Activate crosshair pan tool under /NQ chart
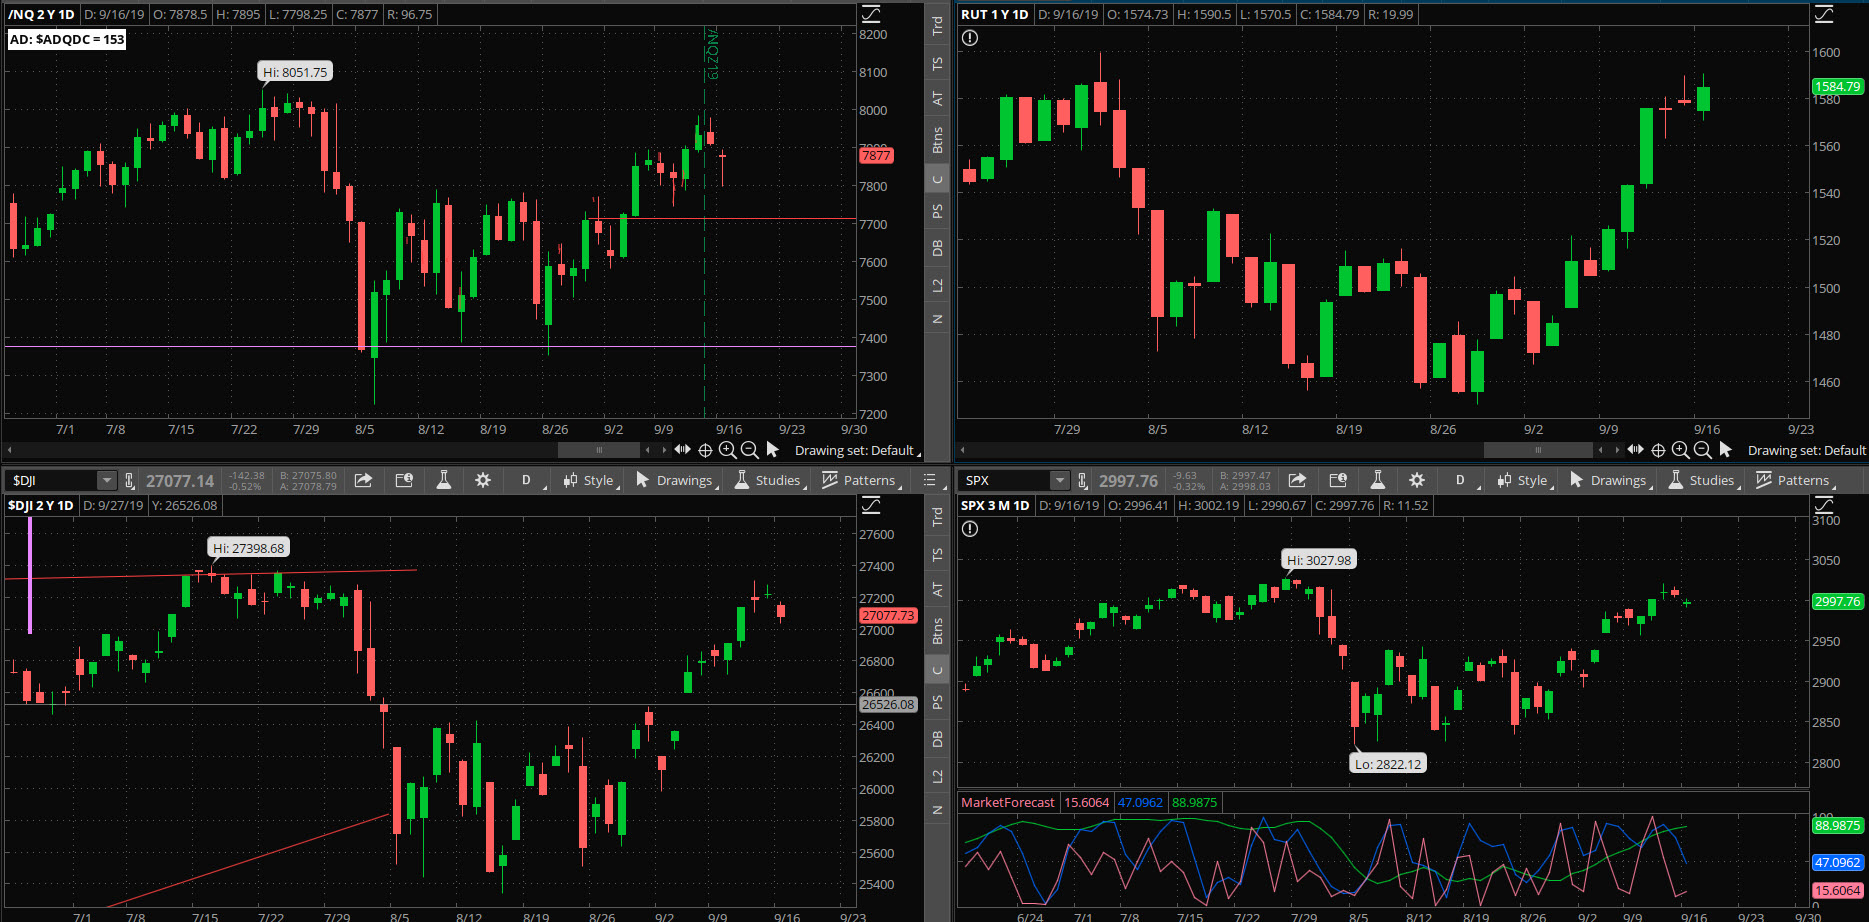 point(705,450)
